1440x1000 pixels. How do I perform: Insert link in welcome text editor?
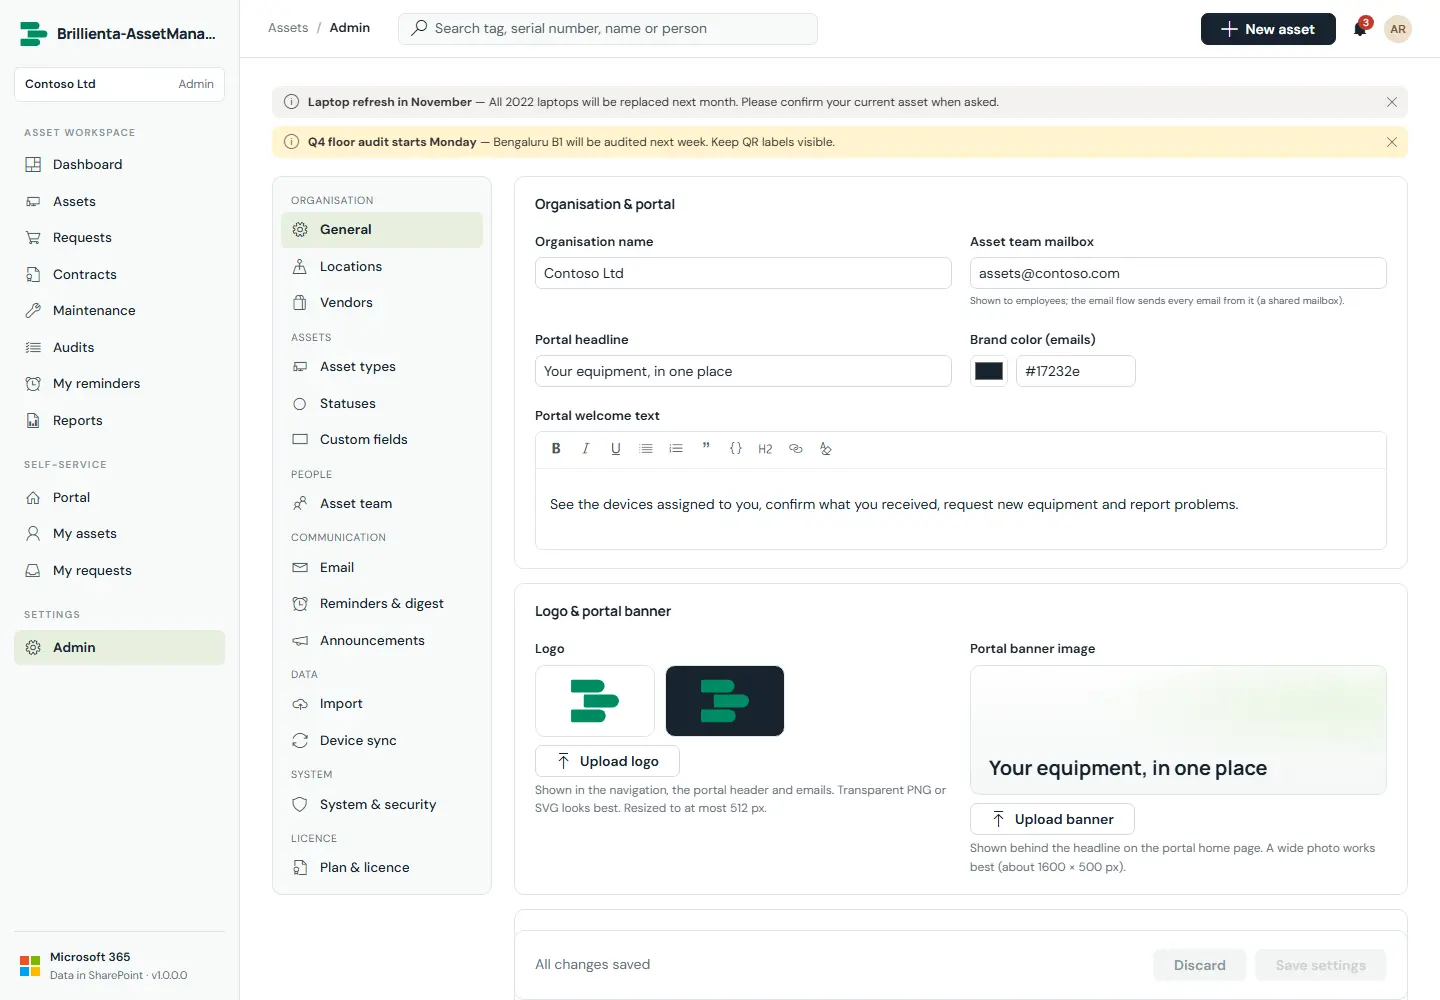click(x=796, y=449)
